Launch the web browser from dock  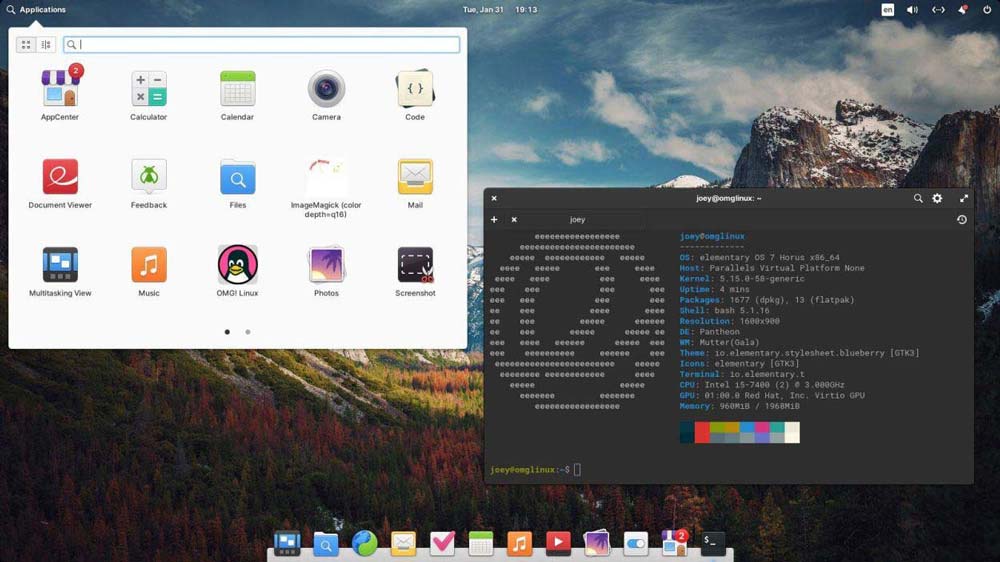(365, 544)
